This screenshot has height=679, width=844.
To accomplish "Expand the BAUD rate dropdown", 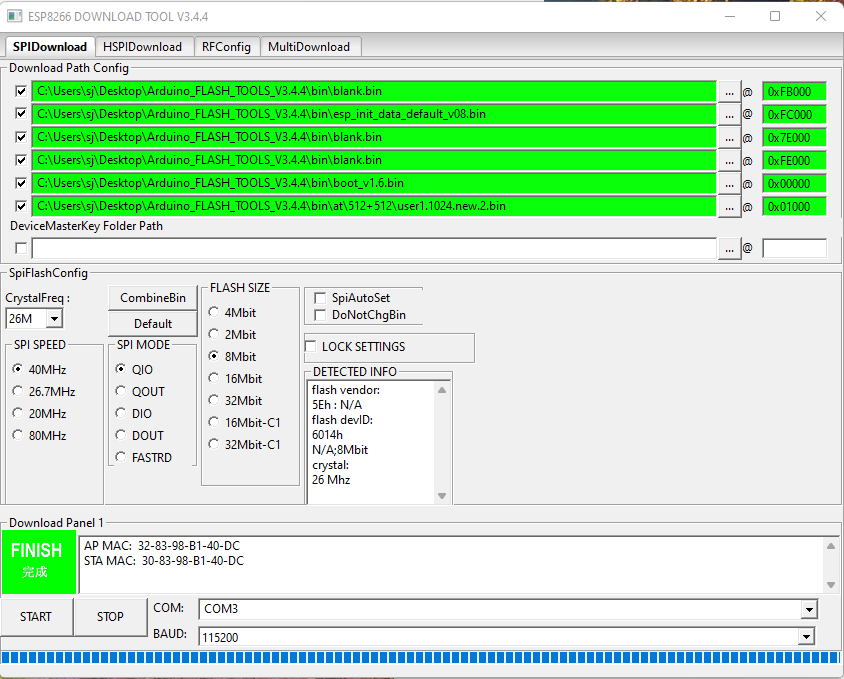I will [806, 637].
